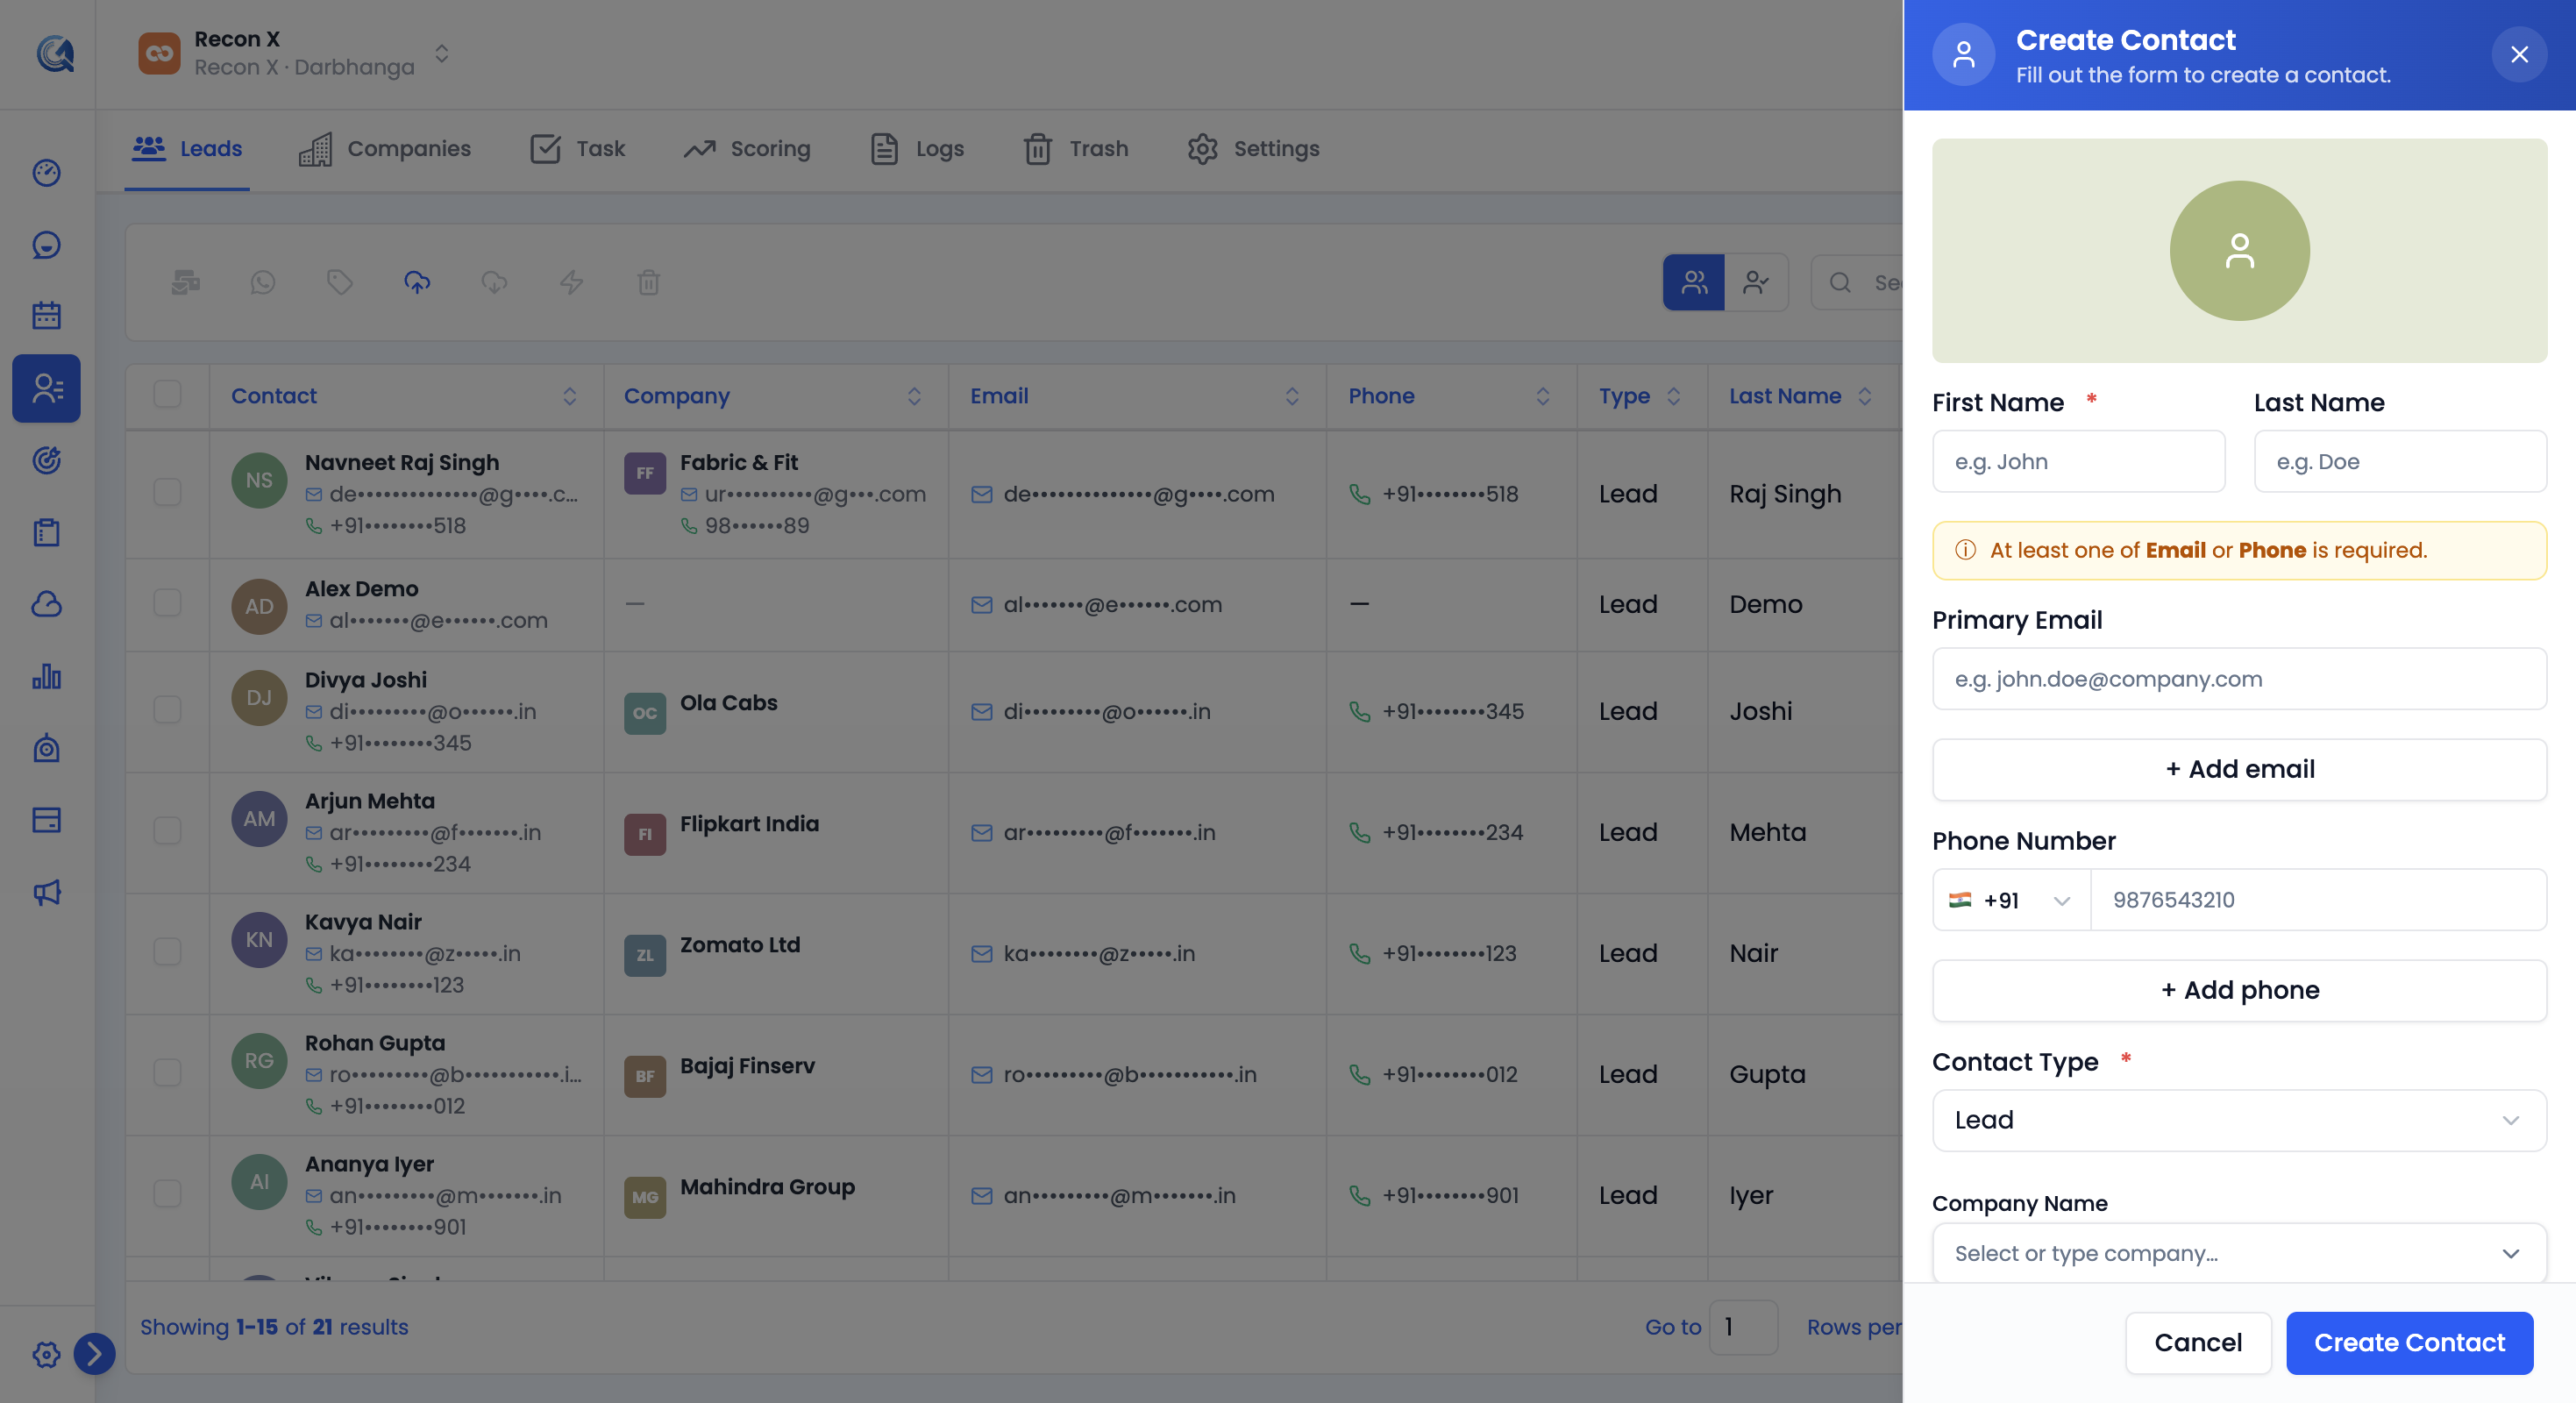Click the Primary Email input field
The width and height of the screenshot is (2576, 1403).
pyautogui.click(x=2238, y=679)
